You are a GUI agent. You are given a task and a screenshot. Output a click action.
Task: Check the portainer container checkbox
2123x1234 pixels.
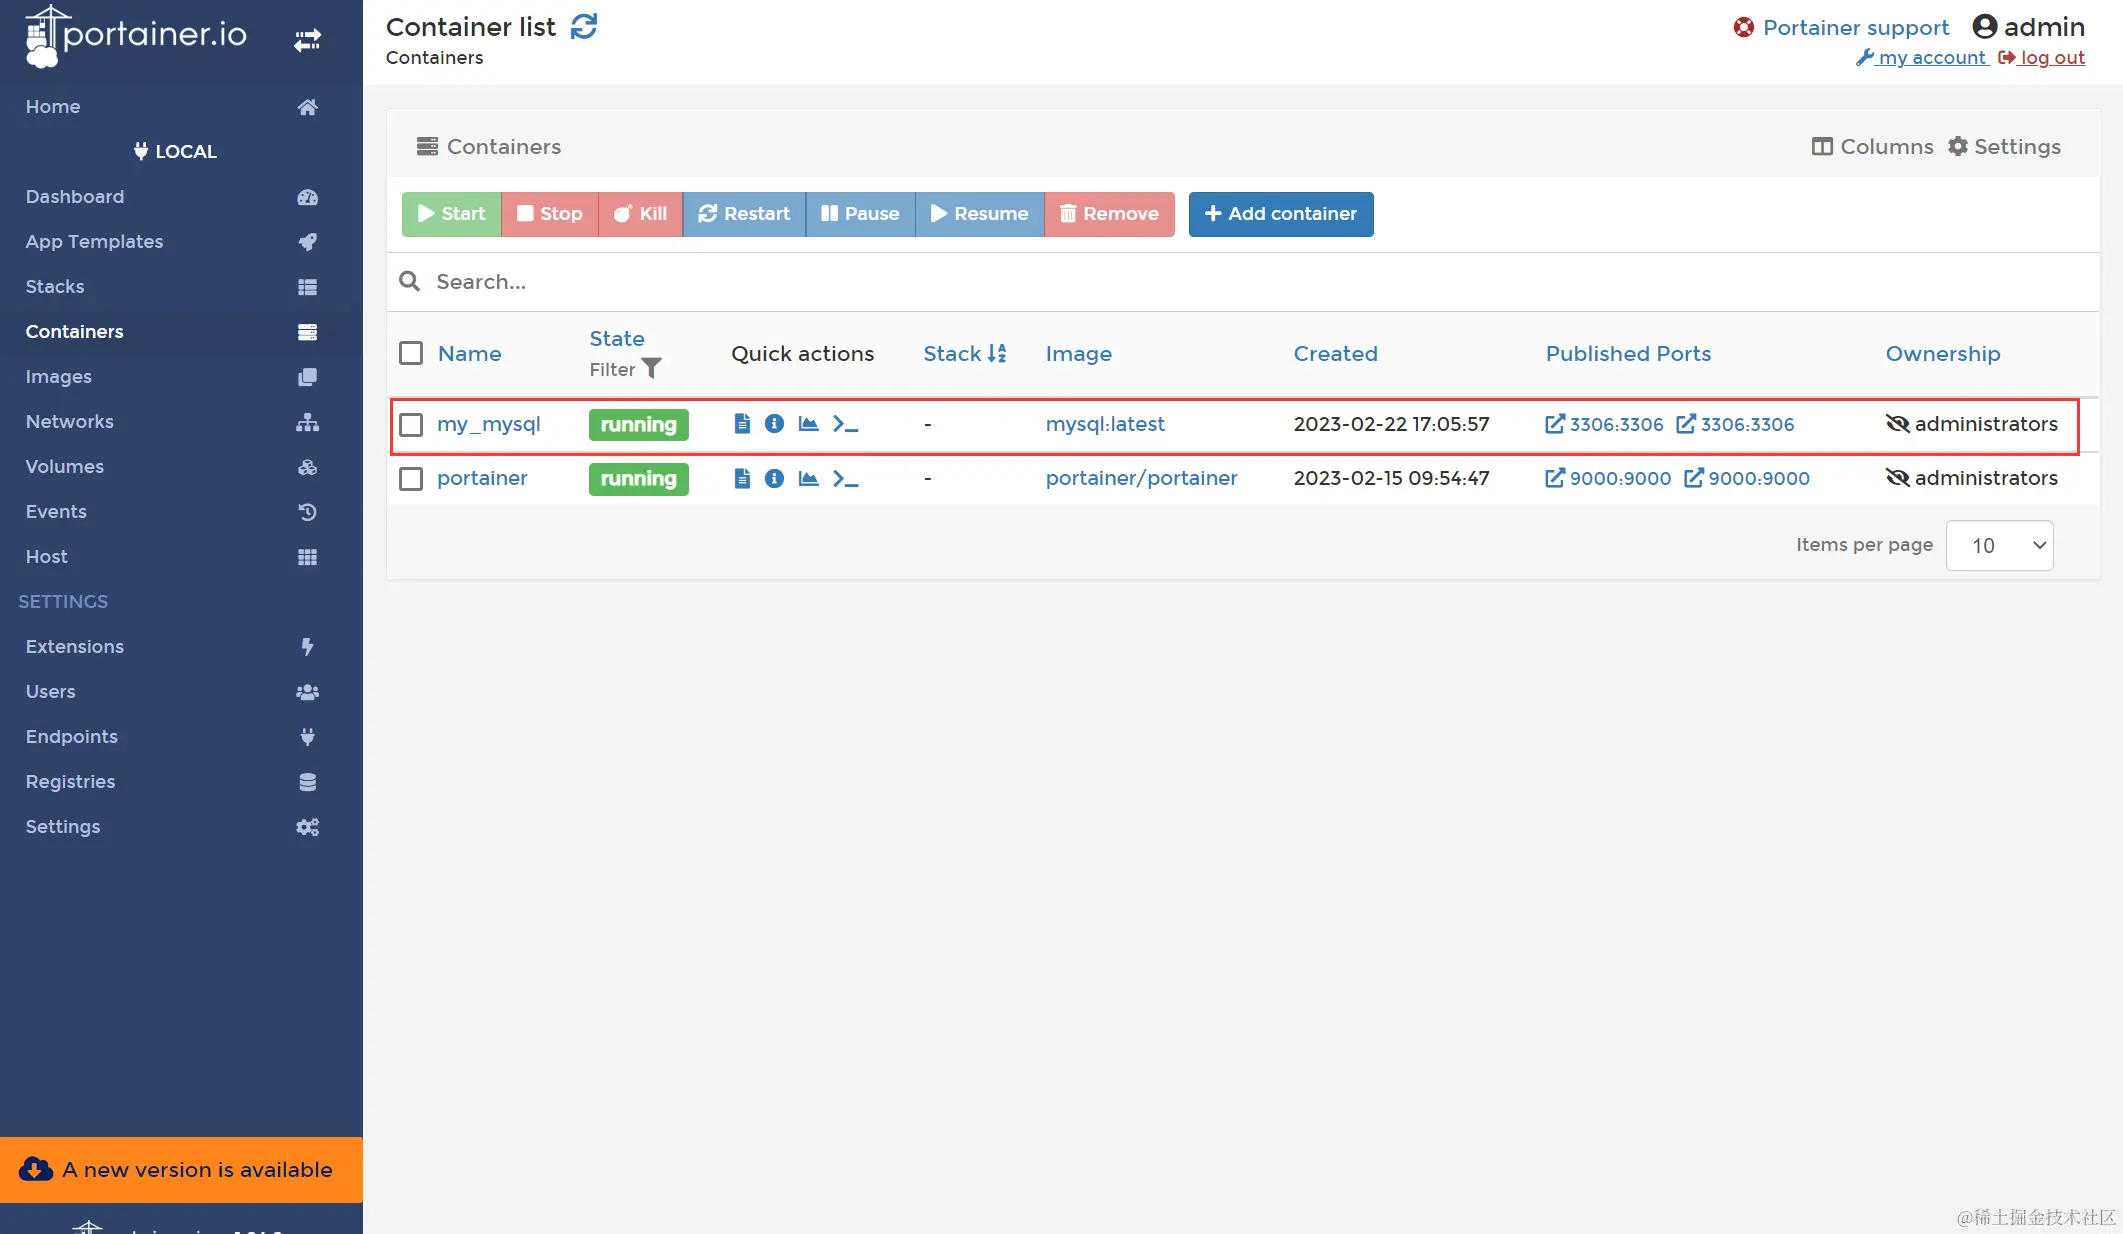click(411, 479)
